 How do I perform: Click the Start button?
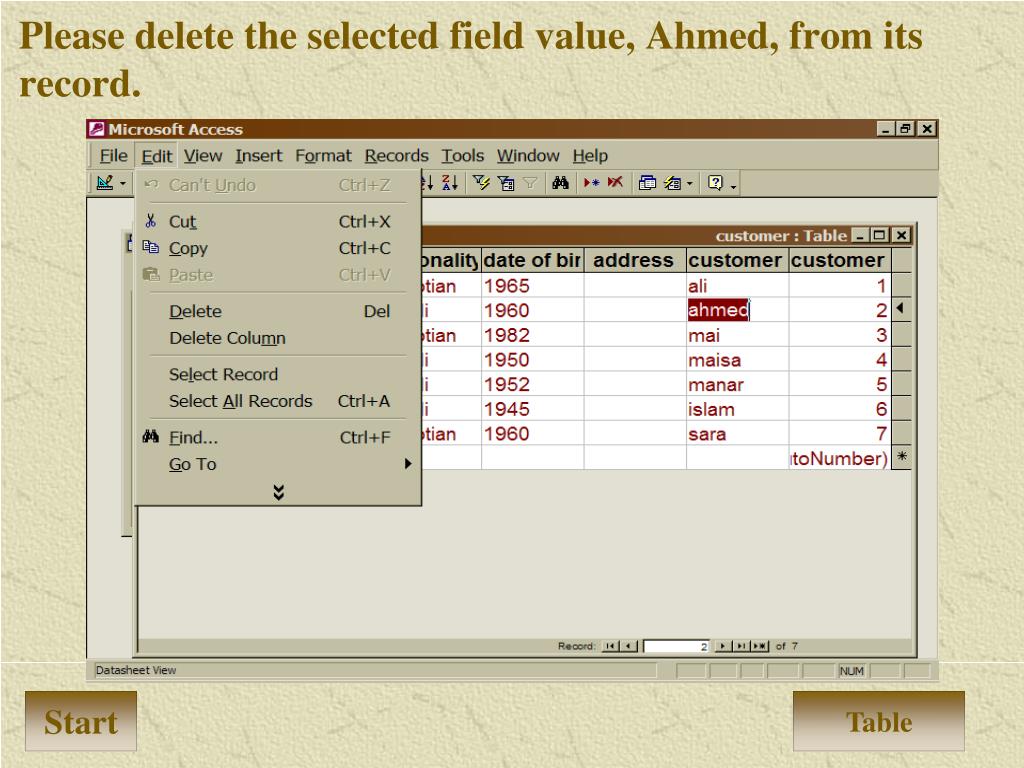point(81,722)
